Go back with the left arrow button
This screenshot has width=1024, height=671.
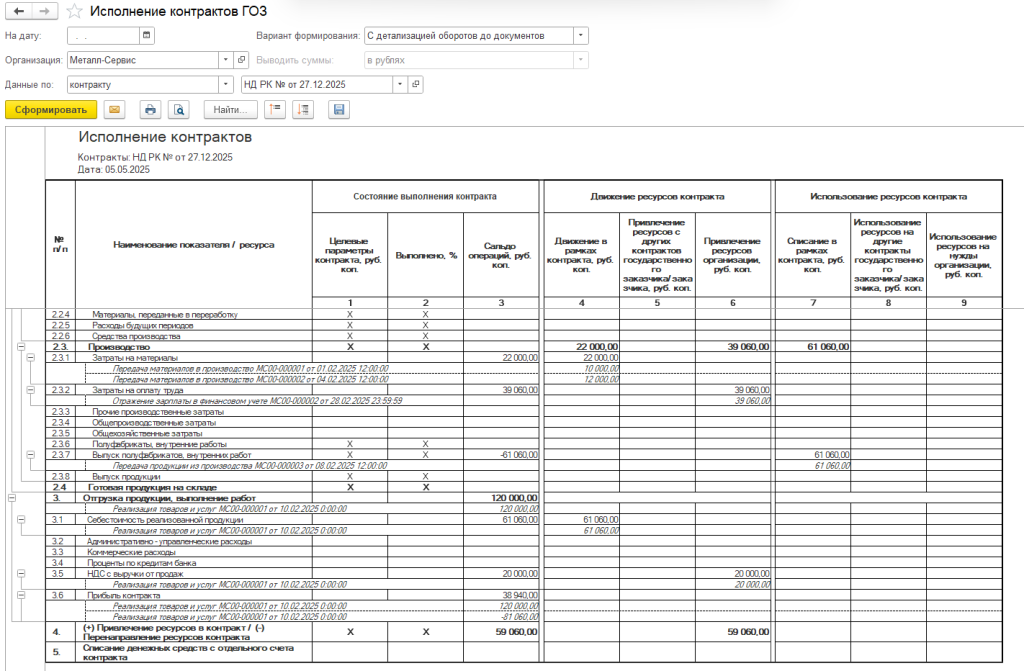point(18,11)
